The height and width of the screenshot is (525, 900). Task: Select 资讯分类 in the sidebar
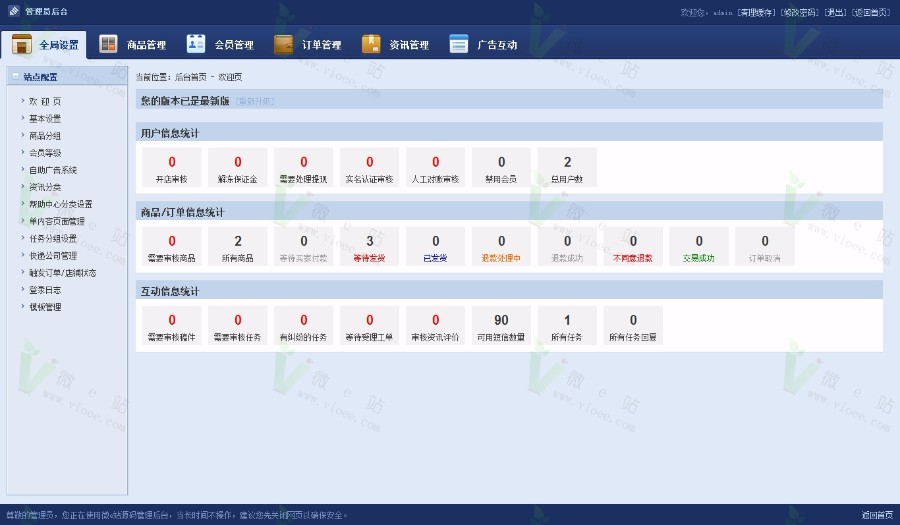coord(45,187)
